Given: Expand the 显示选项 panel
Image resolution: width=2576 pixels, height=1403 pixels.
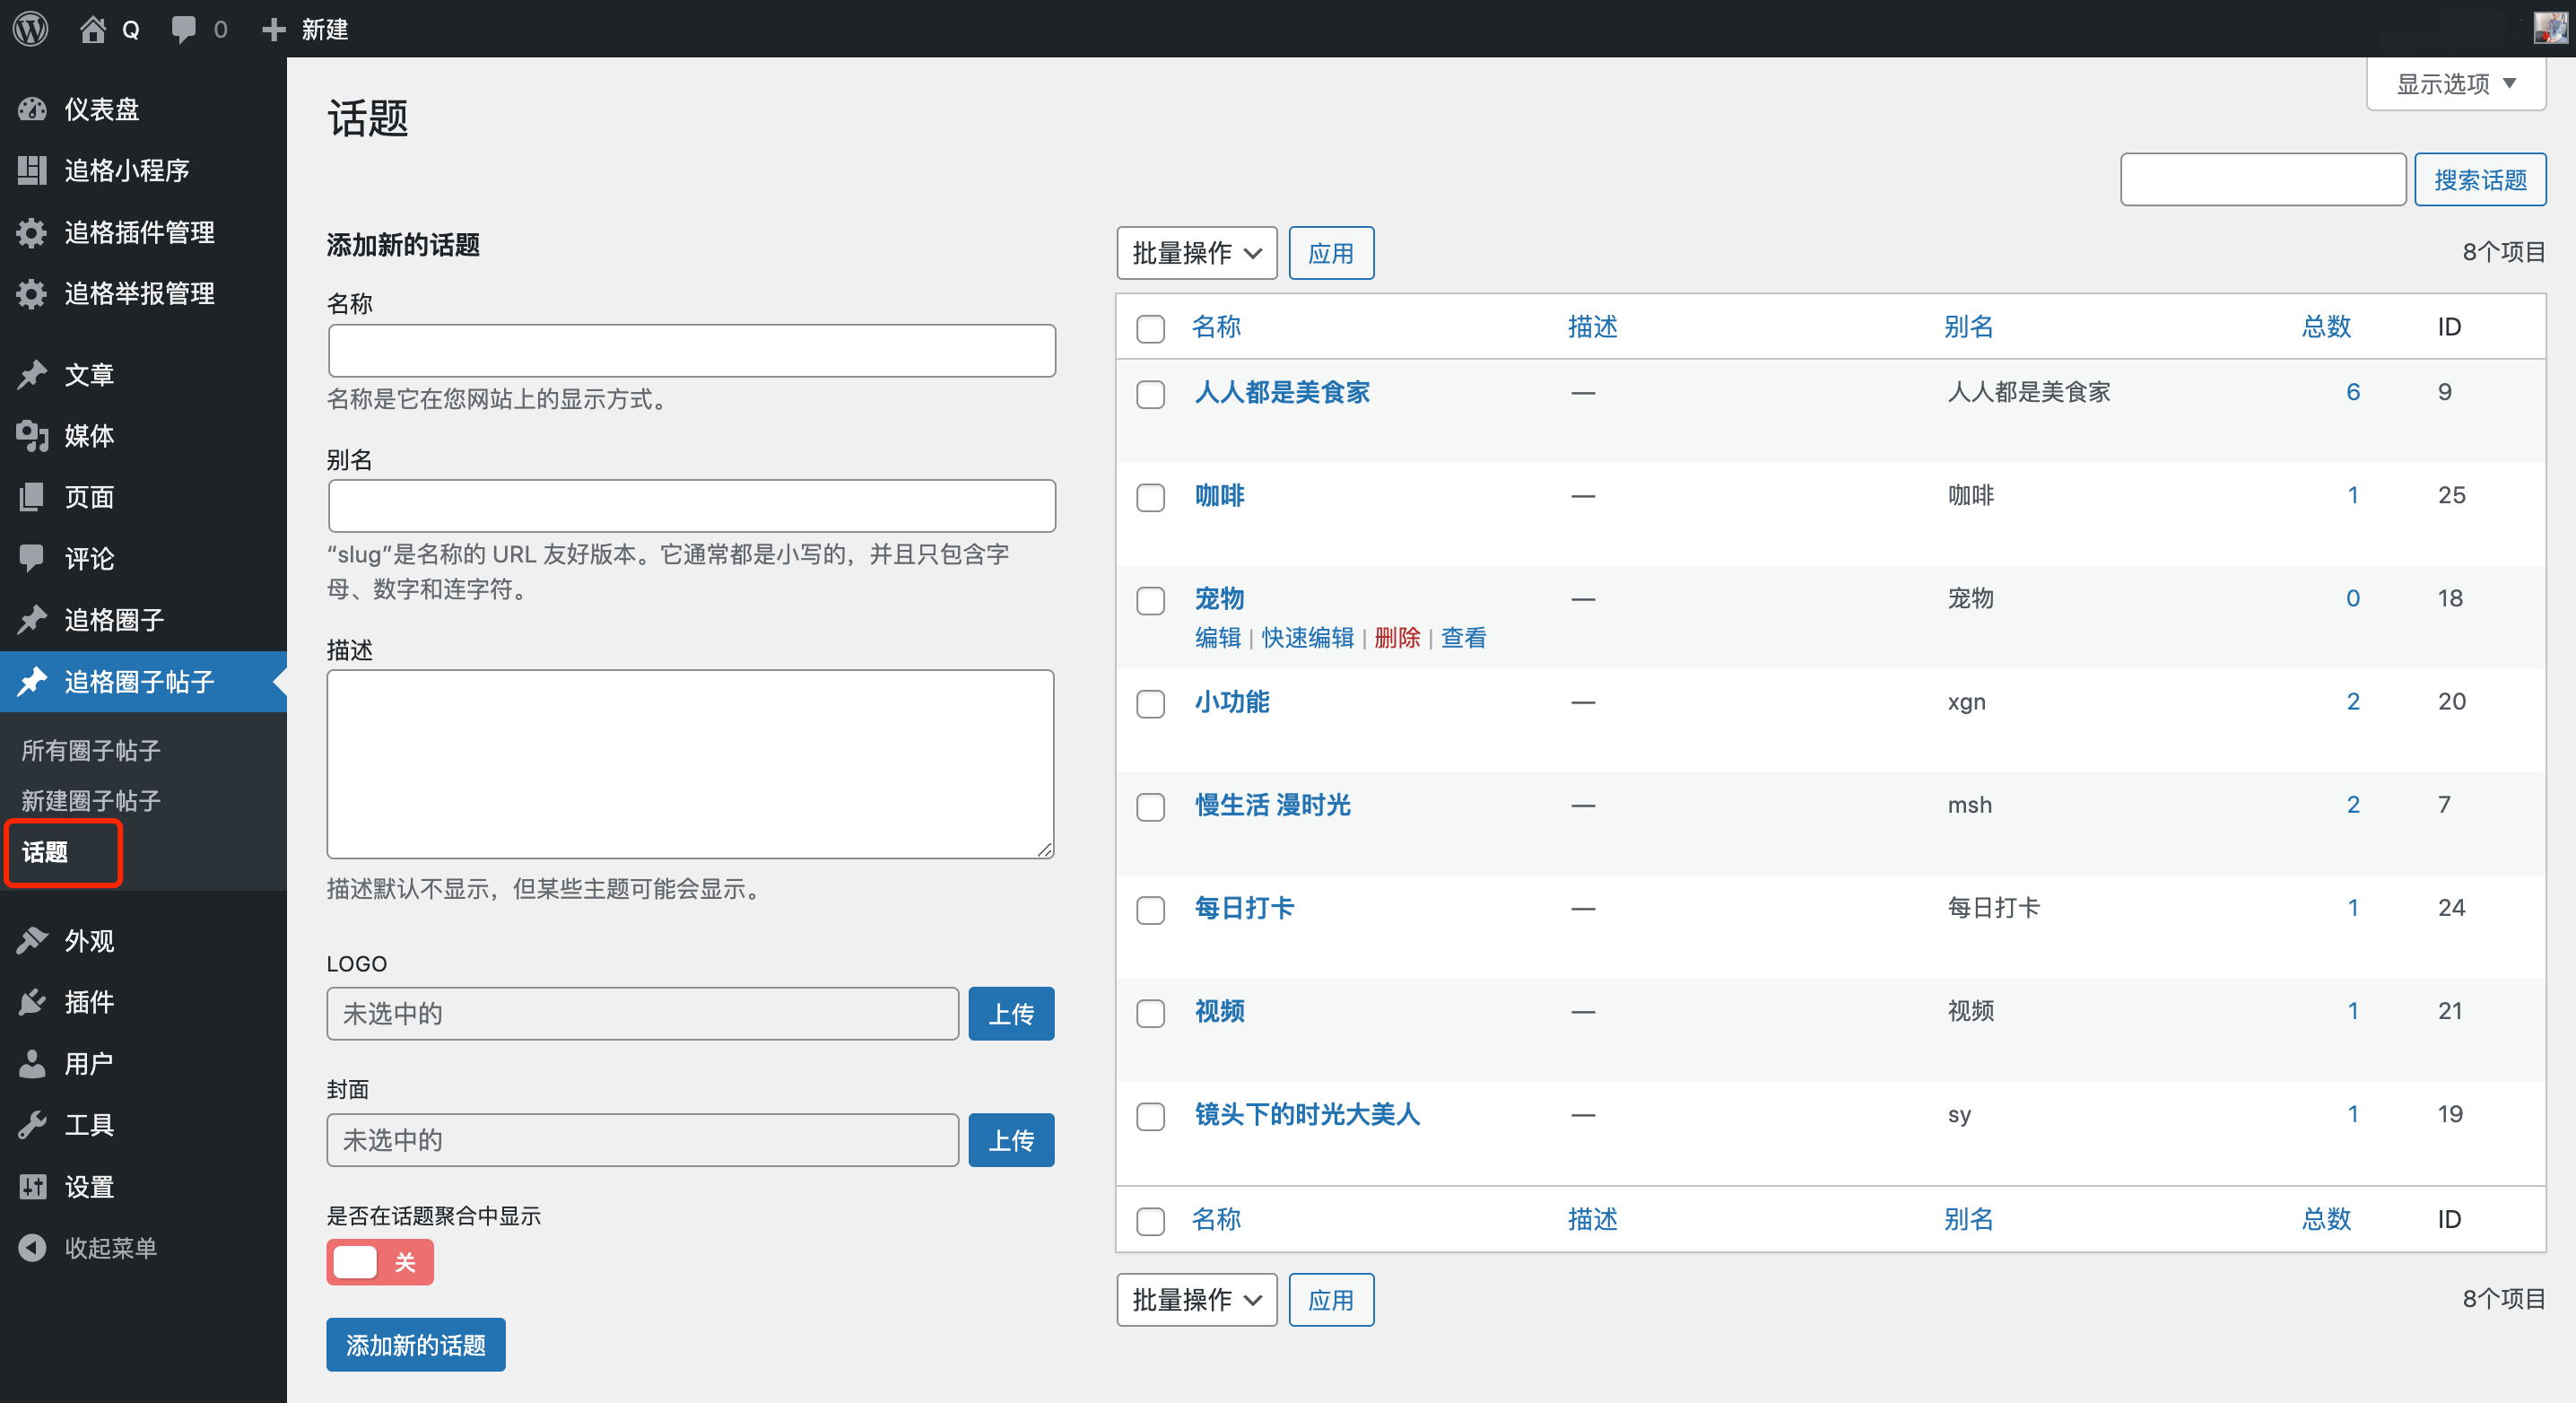Looking at the screenshot, I should pyautogui.click(x=2455, y=84).
